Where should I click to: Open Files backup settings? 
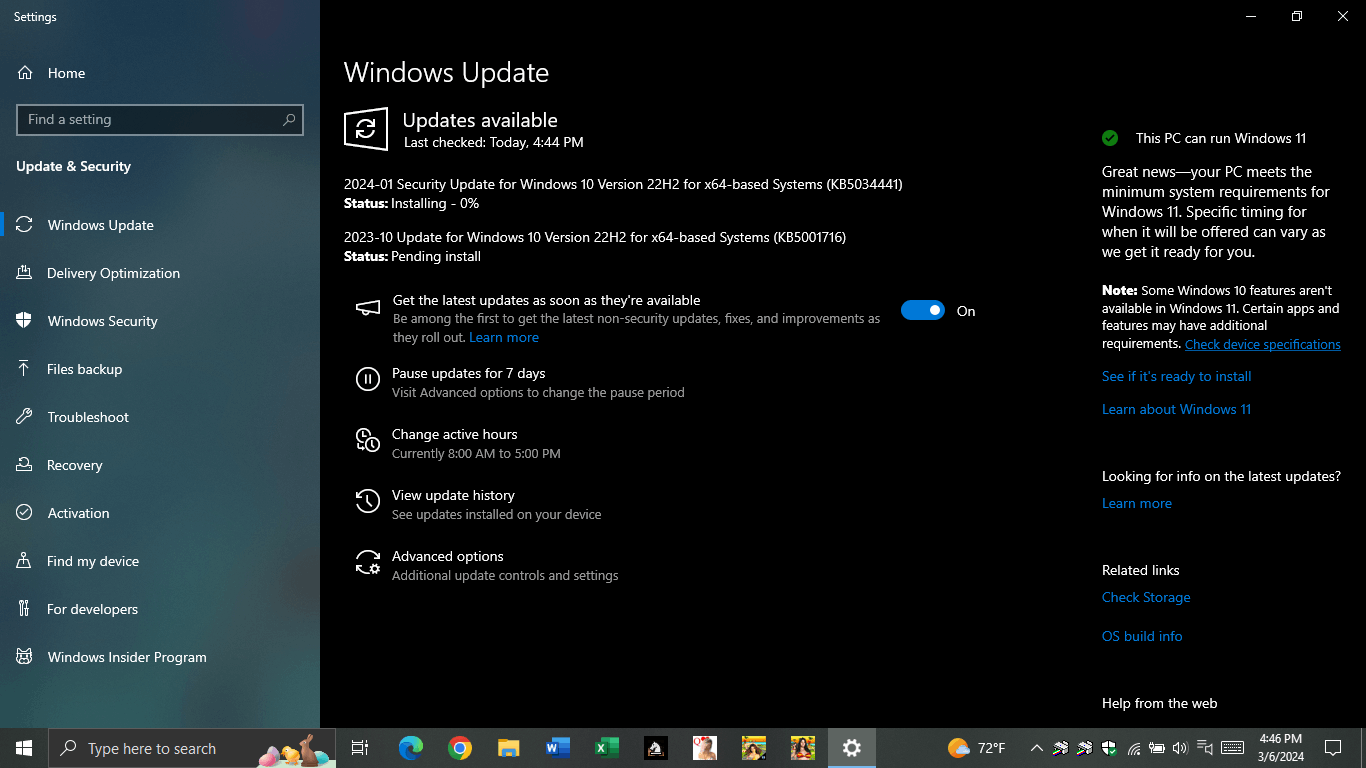point(160,369)
